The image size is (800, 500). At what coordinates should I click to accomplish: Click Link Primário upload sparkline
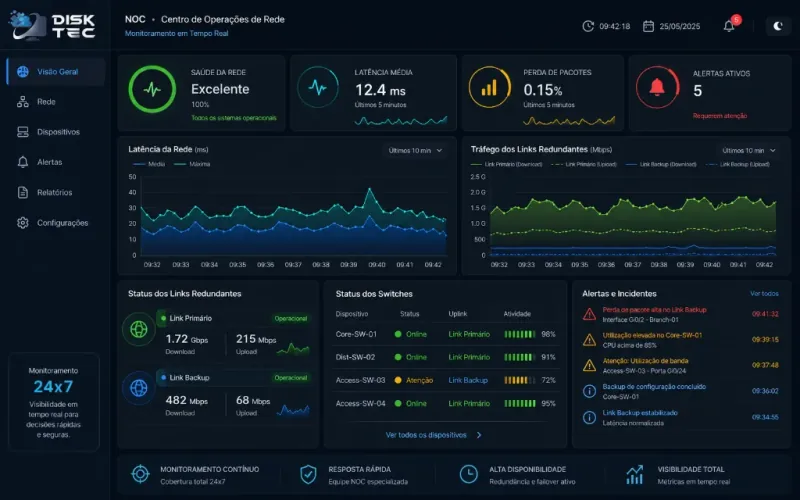pos(293,348)
